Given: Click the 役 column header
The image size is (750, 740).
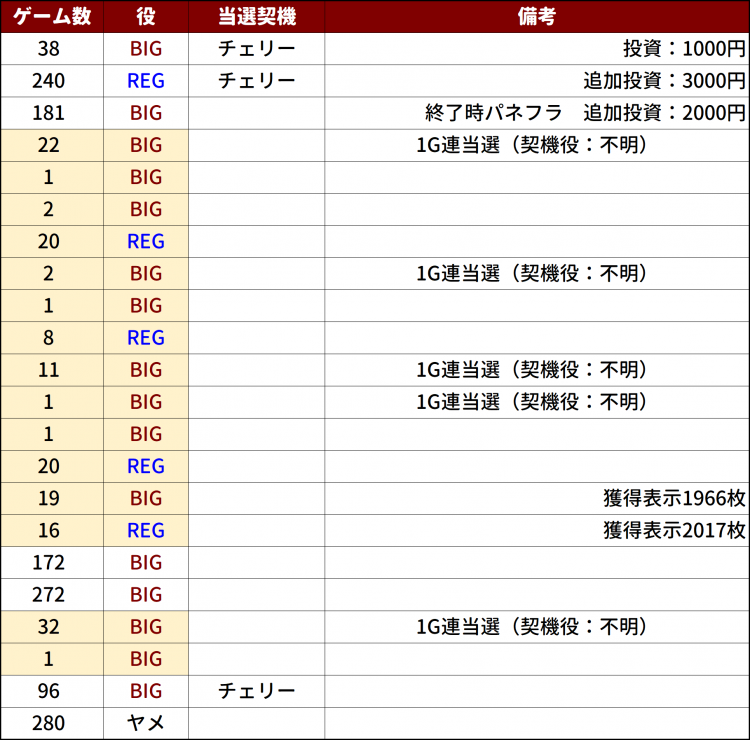Looking at the screenshot, I should click(x=146, y=16).
